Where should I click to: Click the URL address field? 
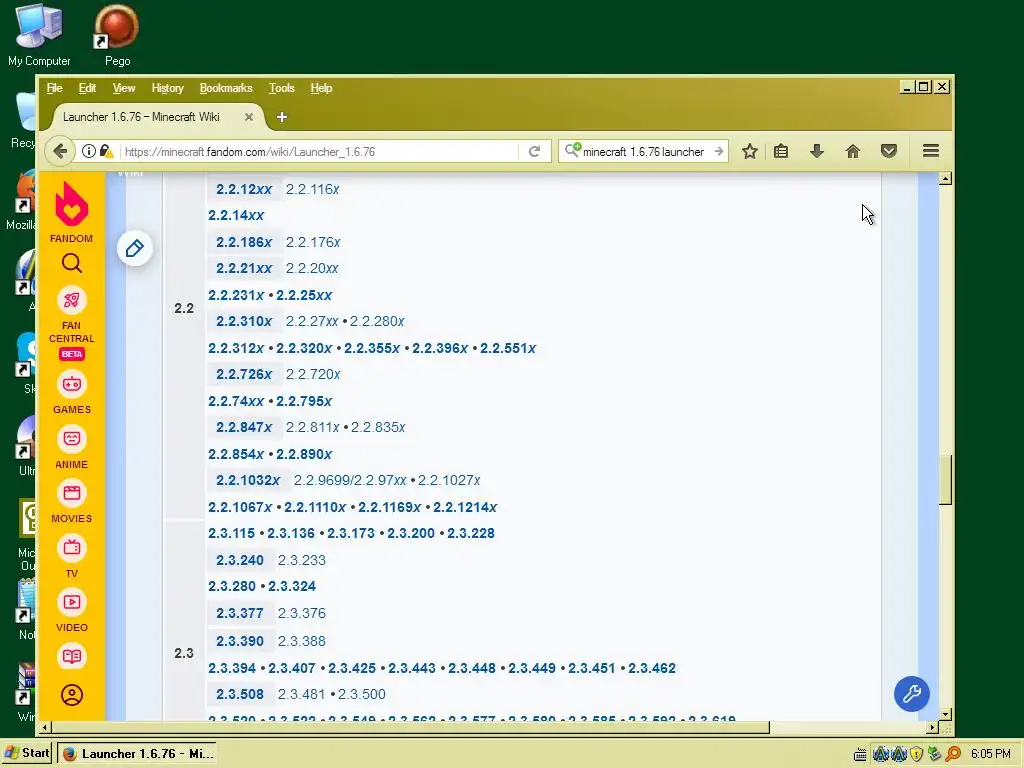[320, 152]
